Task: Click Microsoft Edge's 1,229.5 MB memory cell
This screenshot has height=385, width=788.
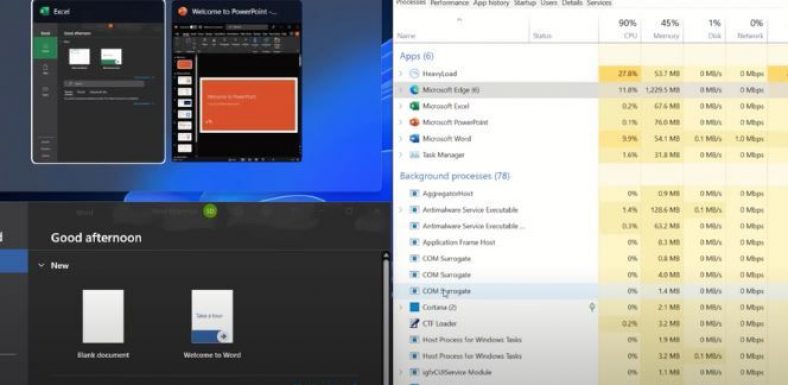Action: (x=662, y=90)
